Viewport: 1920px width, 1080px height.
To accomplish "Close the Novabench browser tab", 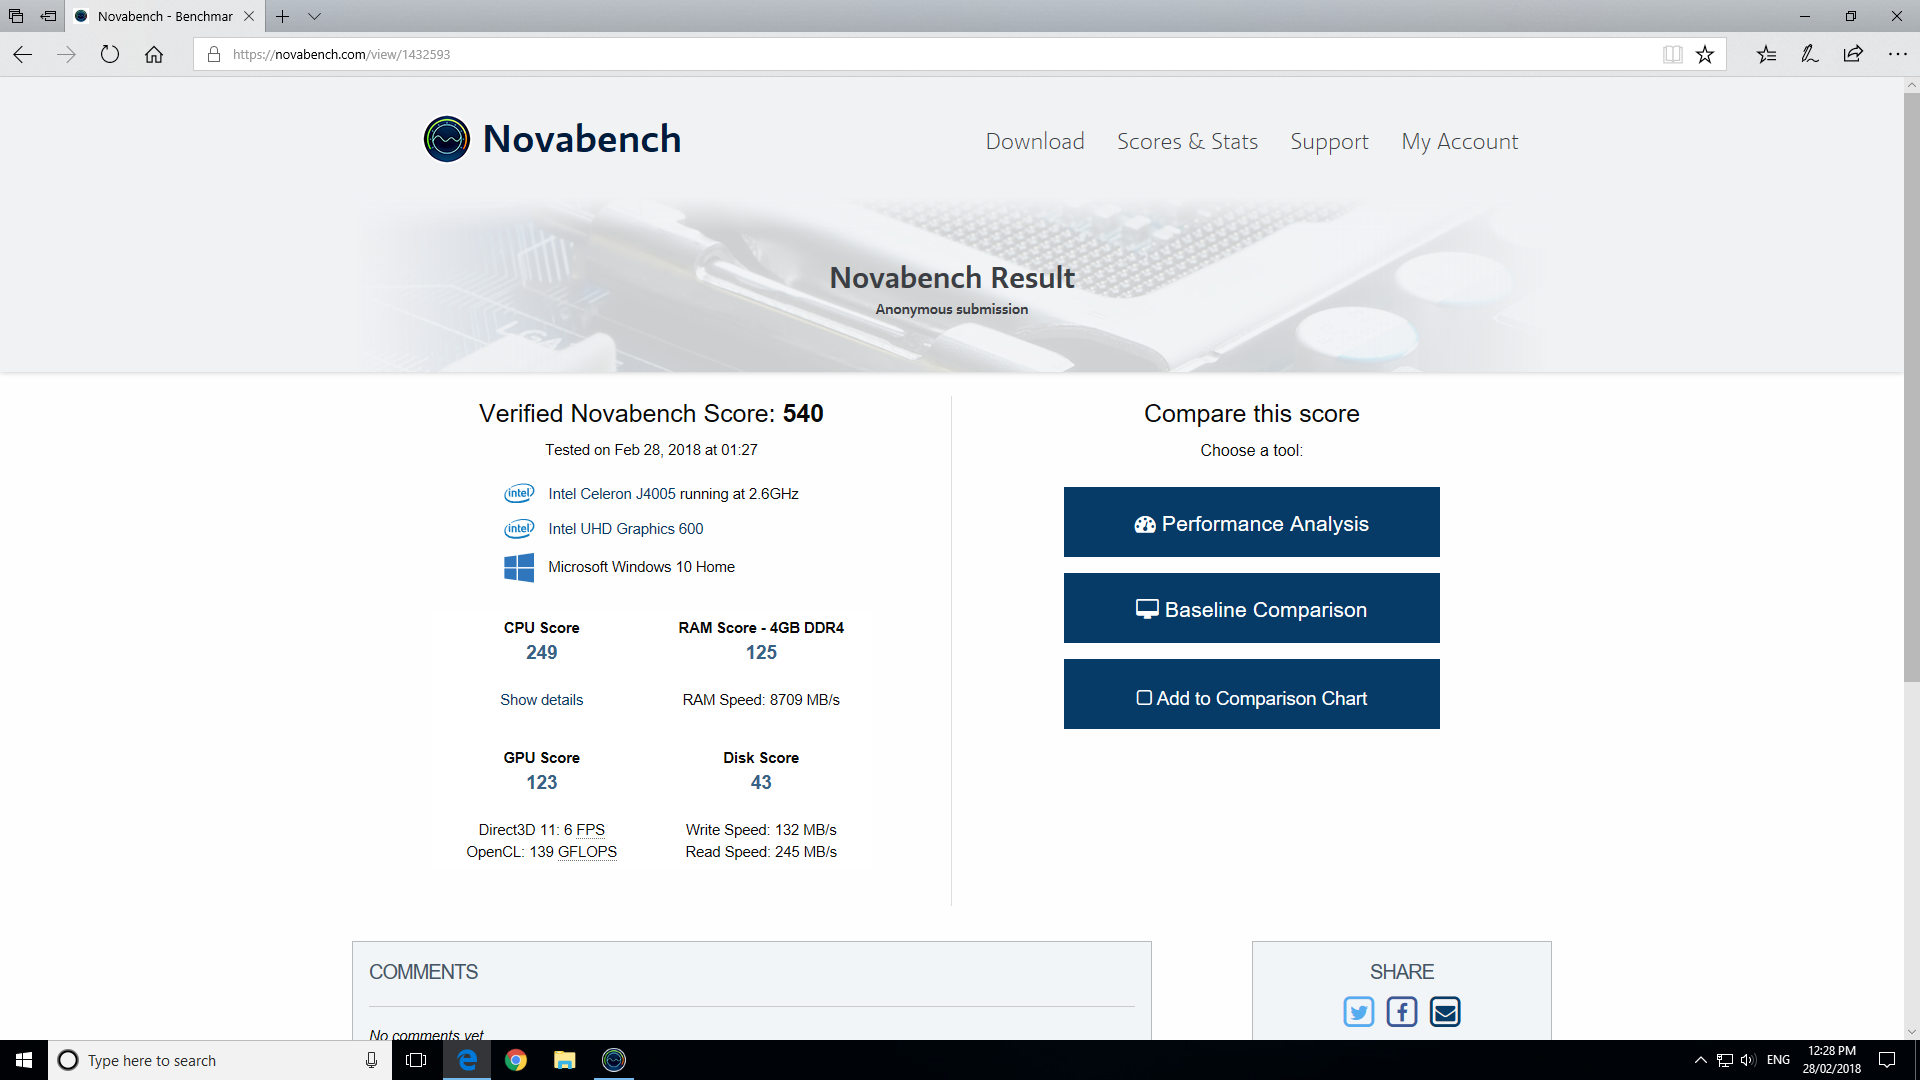I will pyautogui.click(x=249, y=16).
